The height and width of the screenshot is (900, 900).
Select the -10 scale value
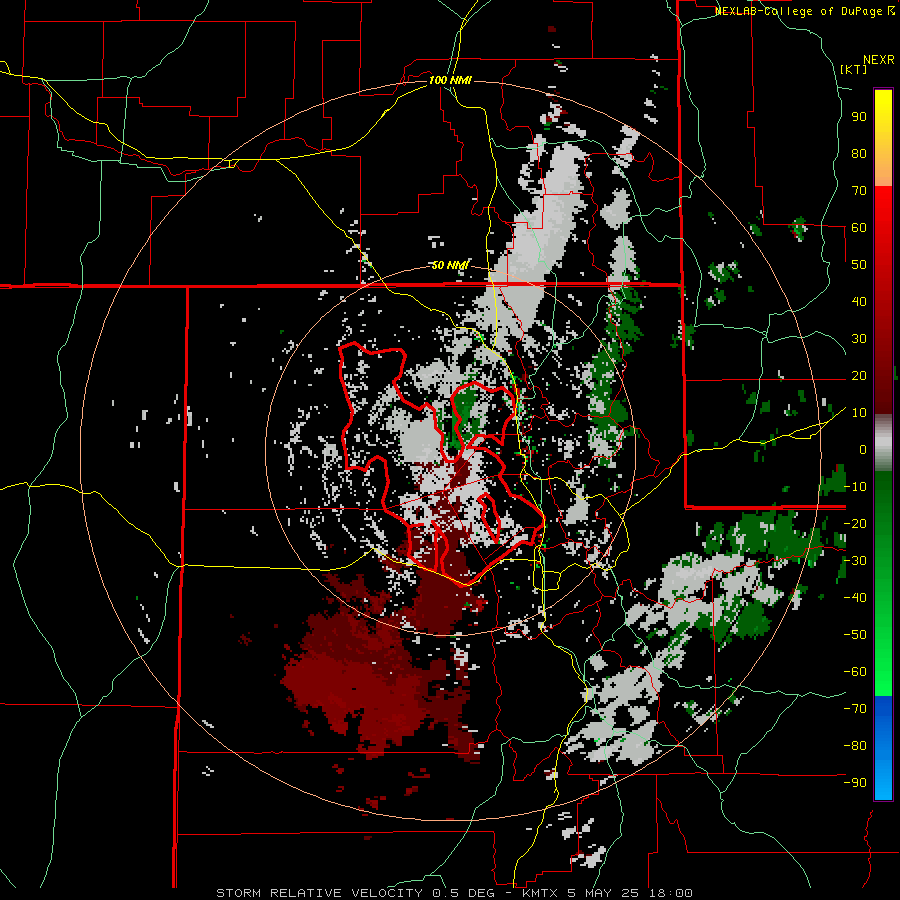[855, 487]
